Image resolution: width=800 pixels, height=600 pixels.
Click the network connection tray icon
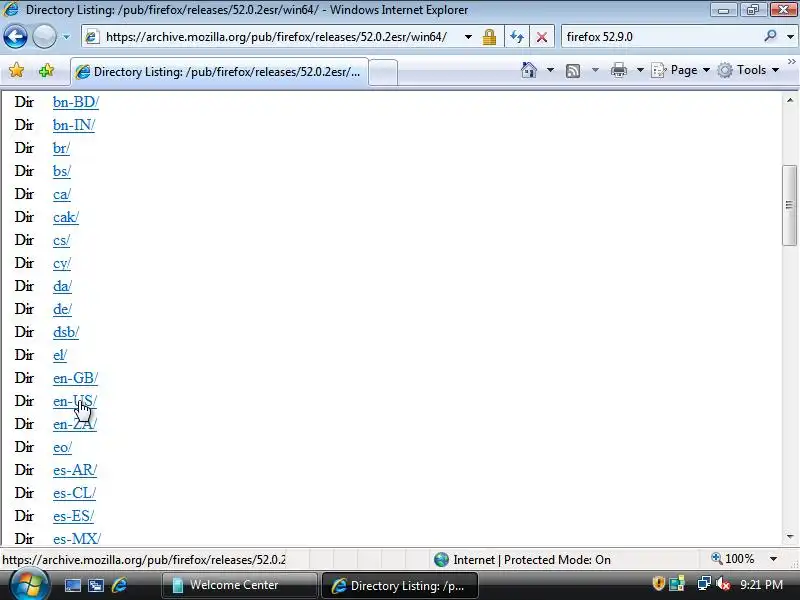pos(704,583)
